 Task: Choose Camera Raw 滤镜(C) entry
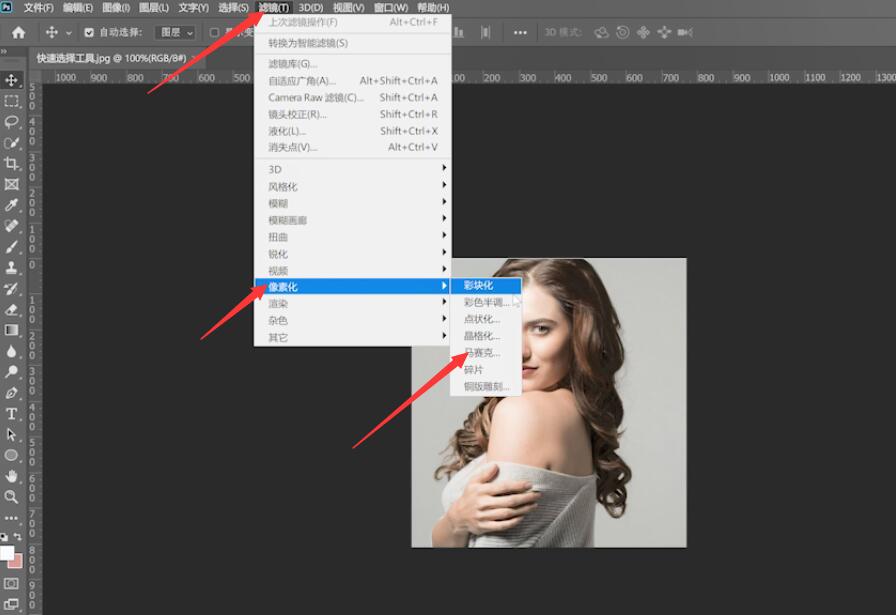point(353,97)
